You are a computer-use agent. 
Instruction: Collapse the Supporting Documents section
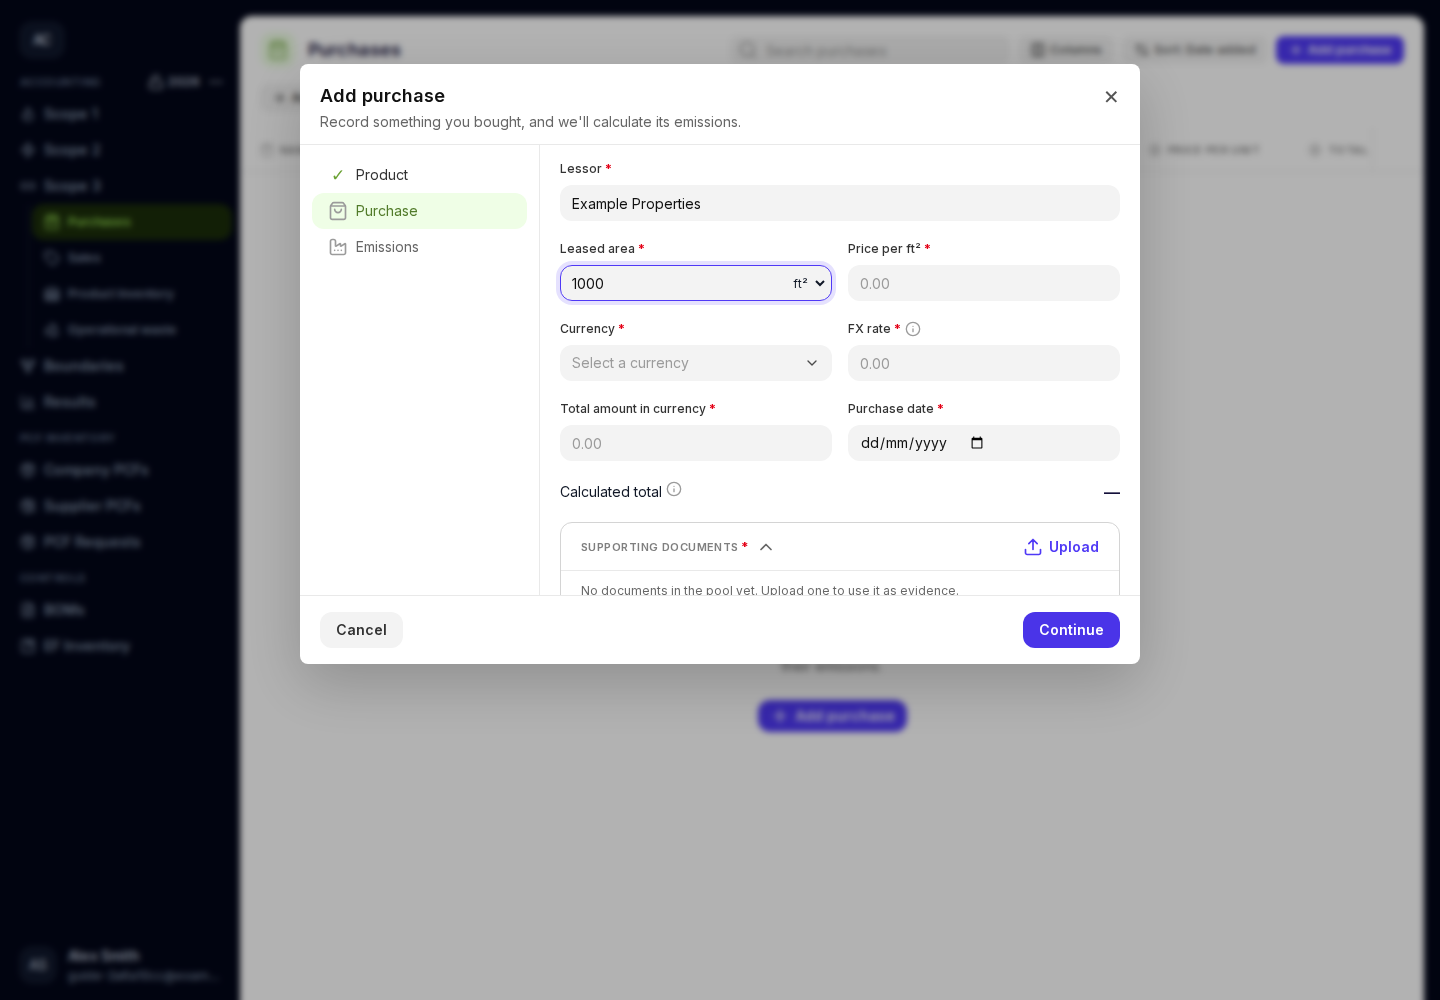coord(766,547)
